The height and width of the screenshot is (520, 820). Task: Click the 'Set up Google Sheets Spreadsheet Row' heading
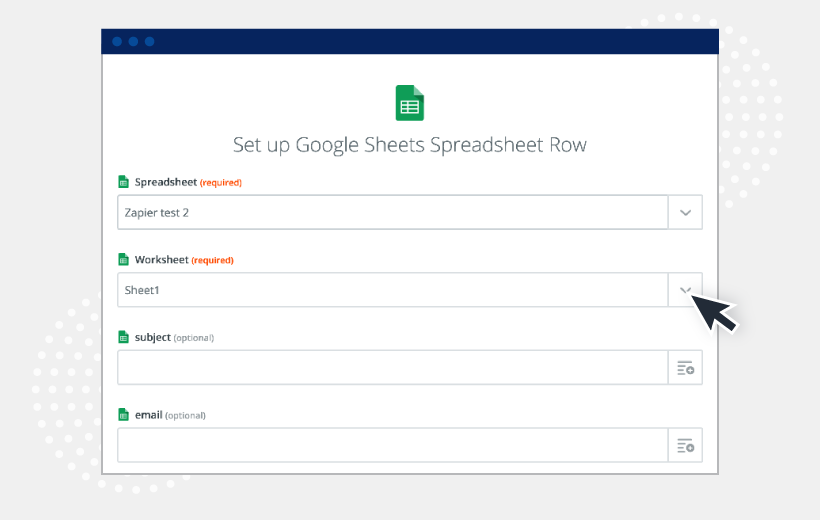409,145
